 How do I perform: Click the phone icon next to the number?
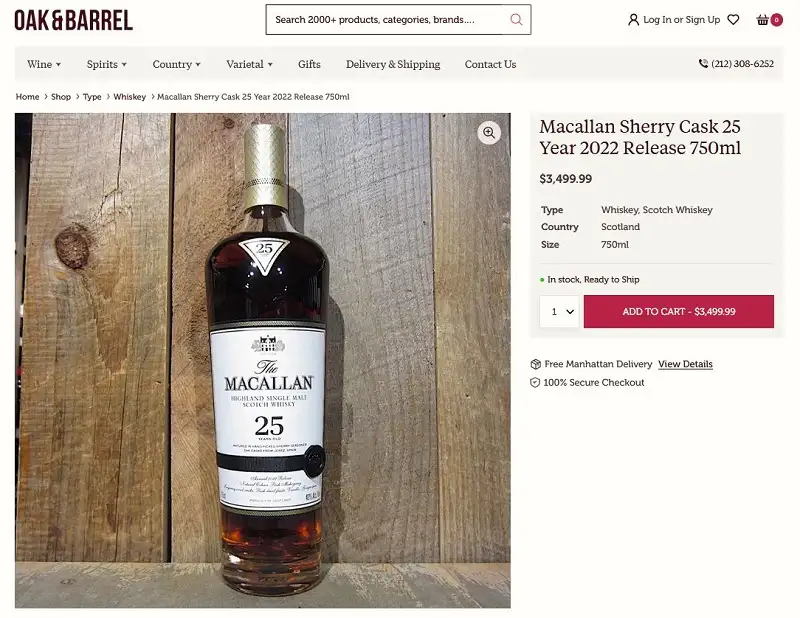pos(705,64)
